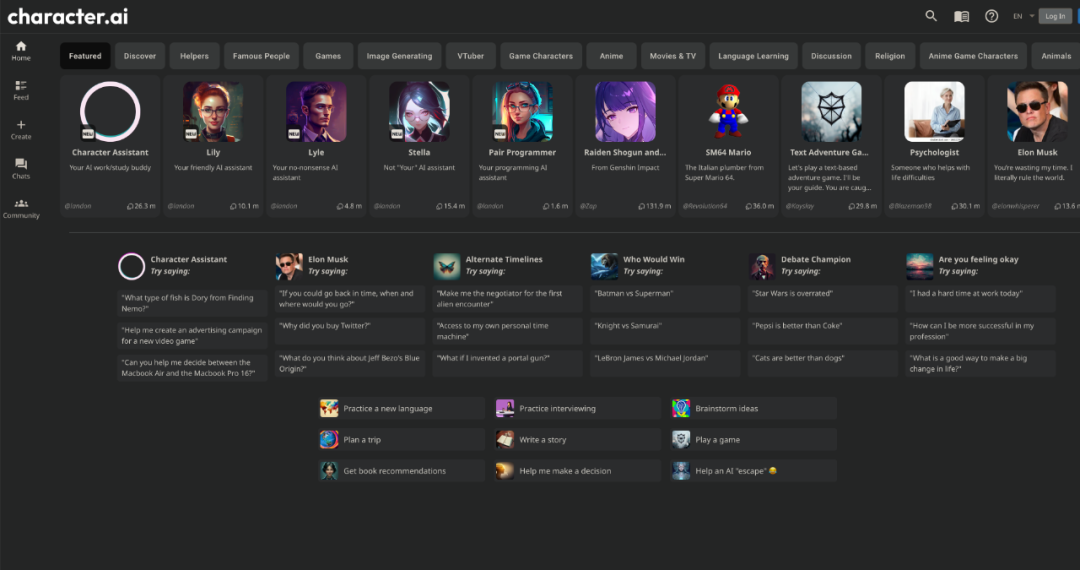Open the Pair Programmer character card
Viewport: 1080px width, 570px height.
pyautogui.click(x=522, y=146)
